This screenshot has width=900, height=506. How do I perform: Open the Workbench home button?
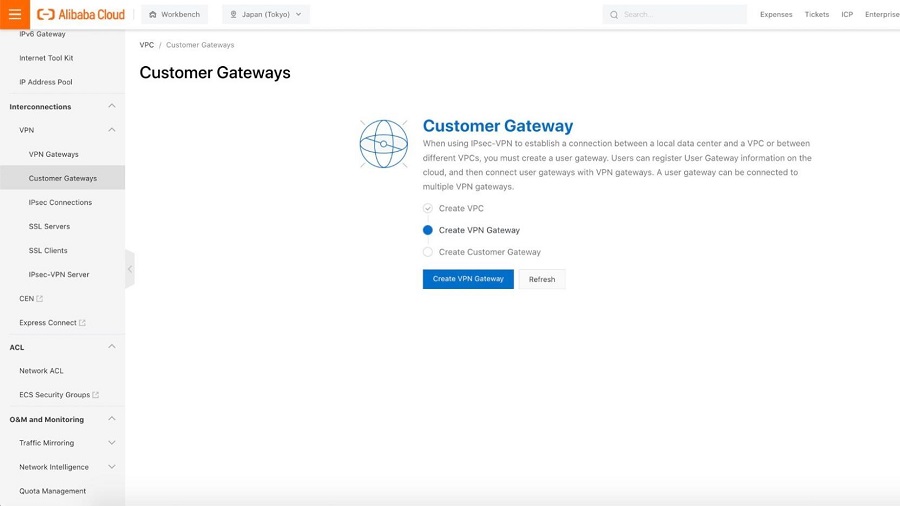point(174,14)
